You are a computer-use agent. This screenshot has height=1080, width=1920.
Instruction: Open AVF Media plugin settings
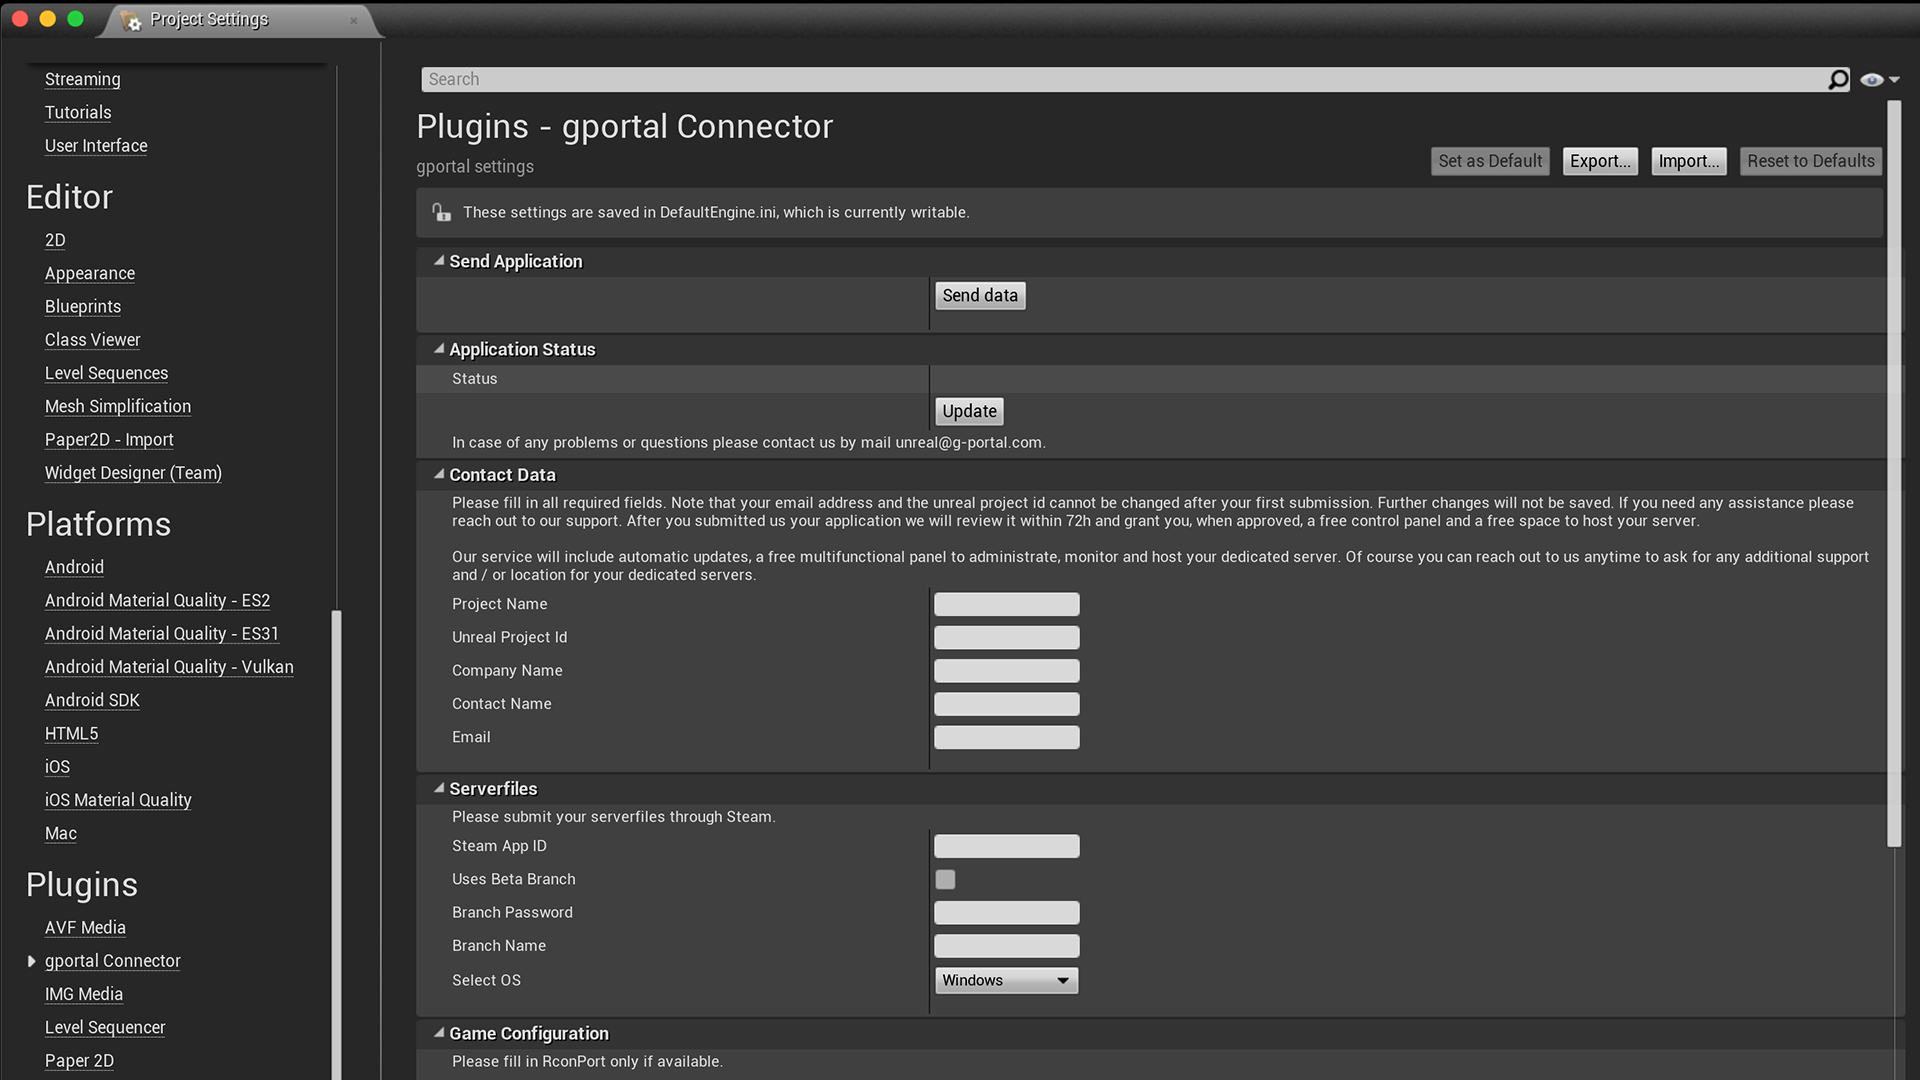tap(85, 928)
